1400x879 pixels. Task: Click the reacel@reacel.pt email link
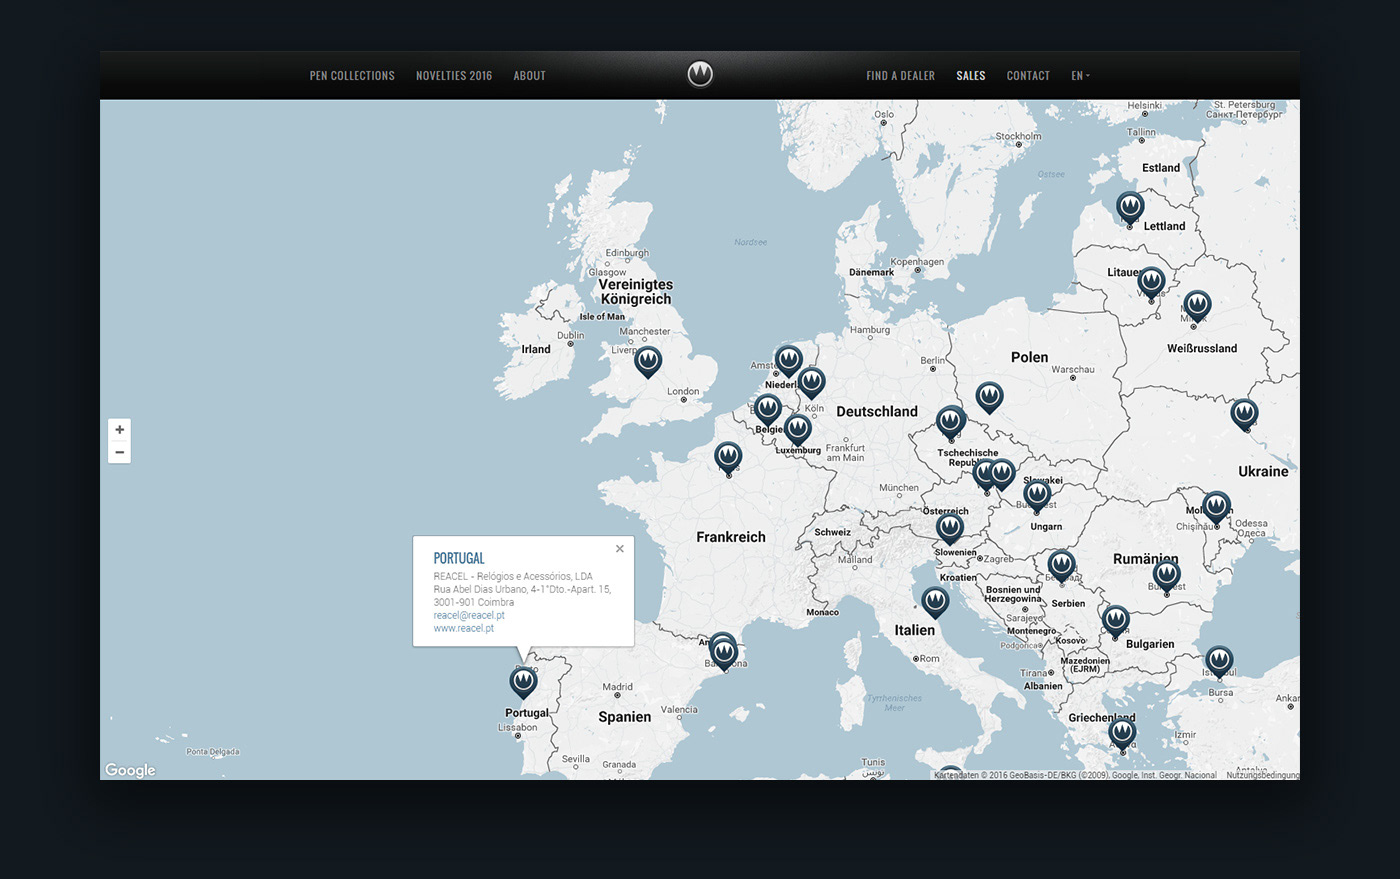pyautogui.click(x=469, y=615)
